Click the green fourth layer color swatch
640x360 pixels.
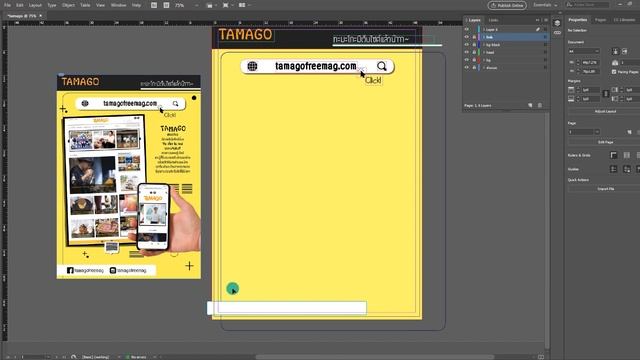coord(479,52)
